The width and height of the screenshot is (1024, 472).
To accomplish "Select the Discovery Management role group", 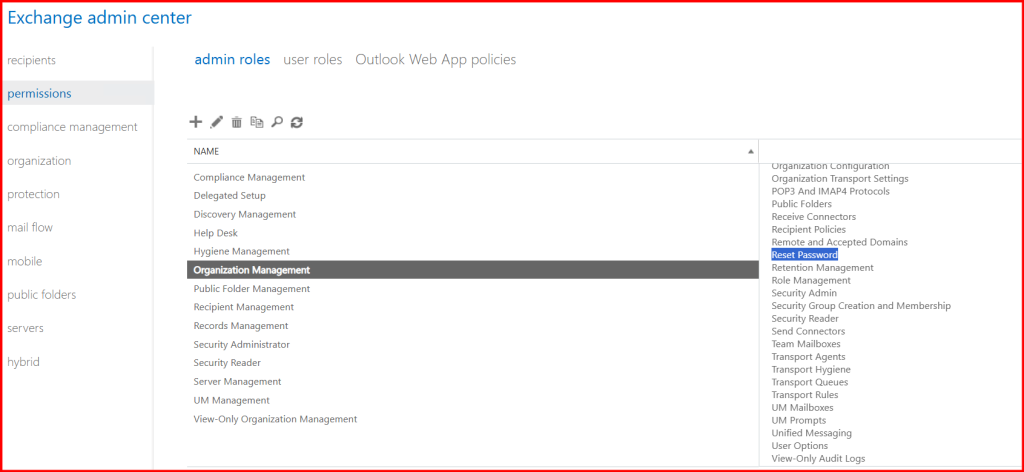I will point(244,214).
